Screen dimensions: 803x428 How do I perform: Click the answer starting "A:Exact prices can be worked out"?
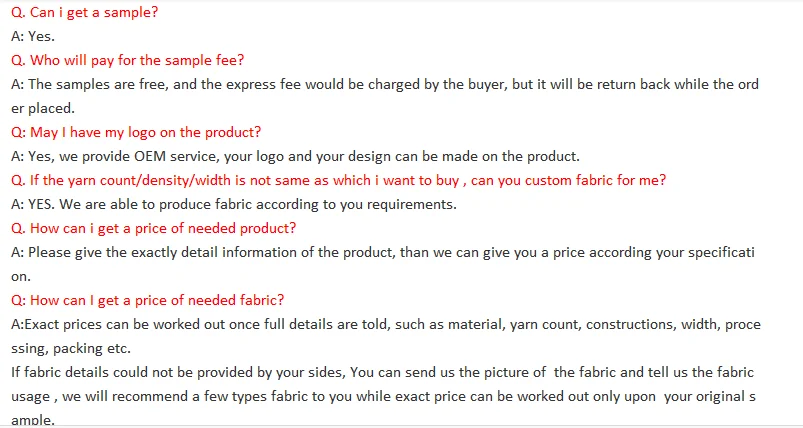(x=385, y=325)
